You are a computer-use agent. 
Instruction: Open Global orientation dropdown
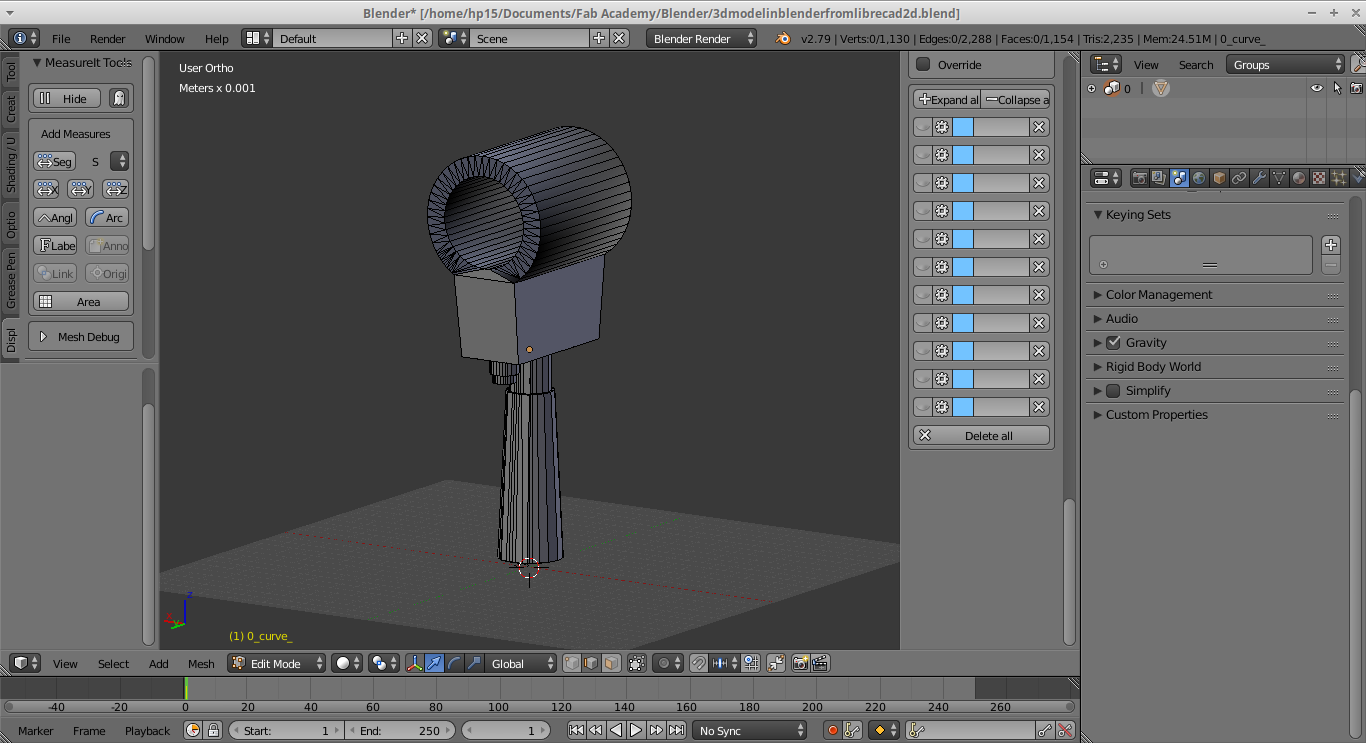tap(521, 663)
